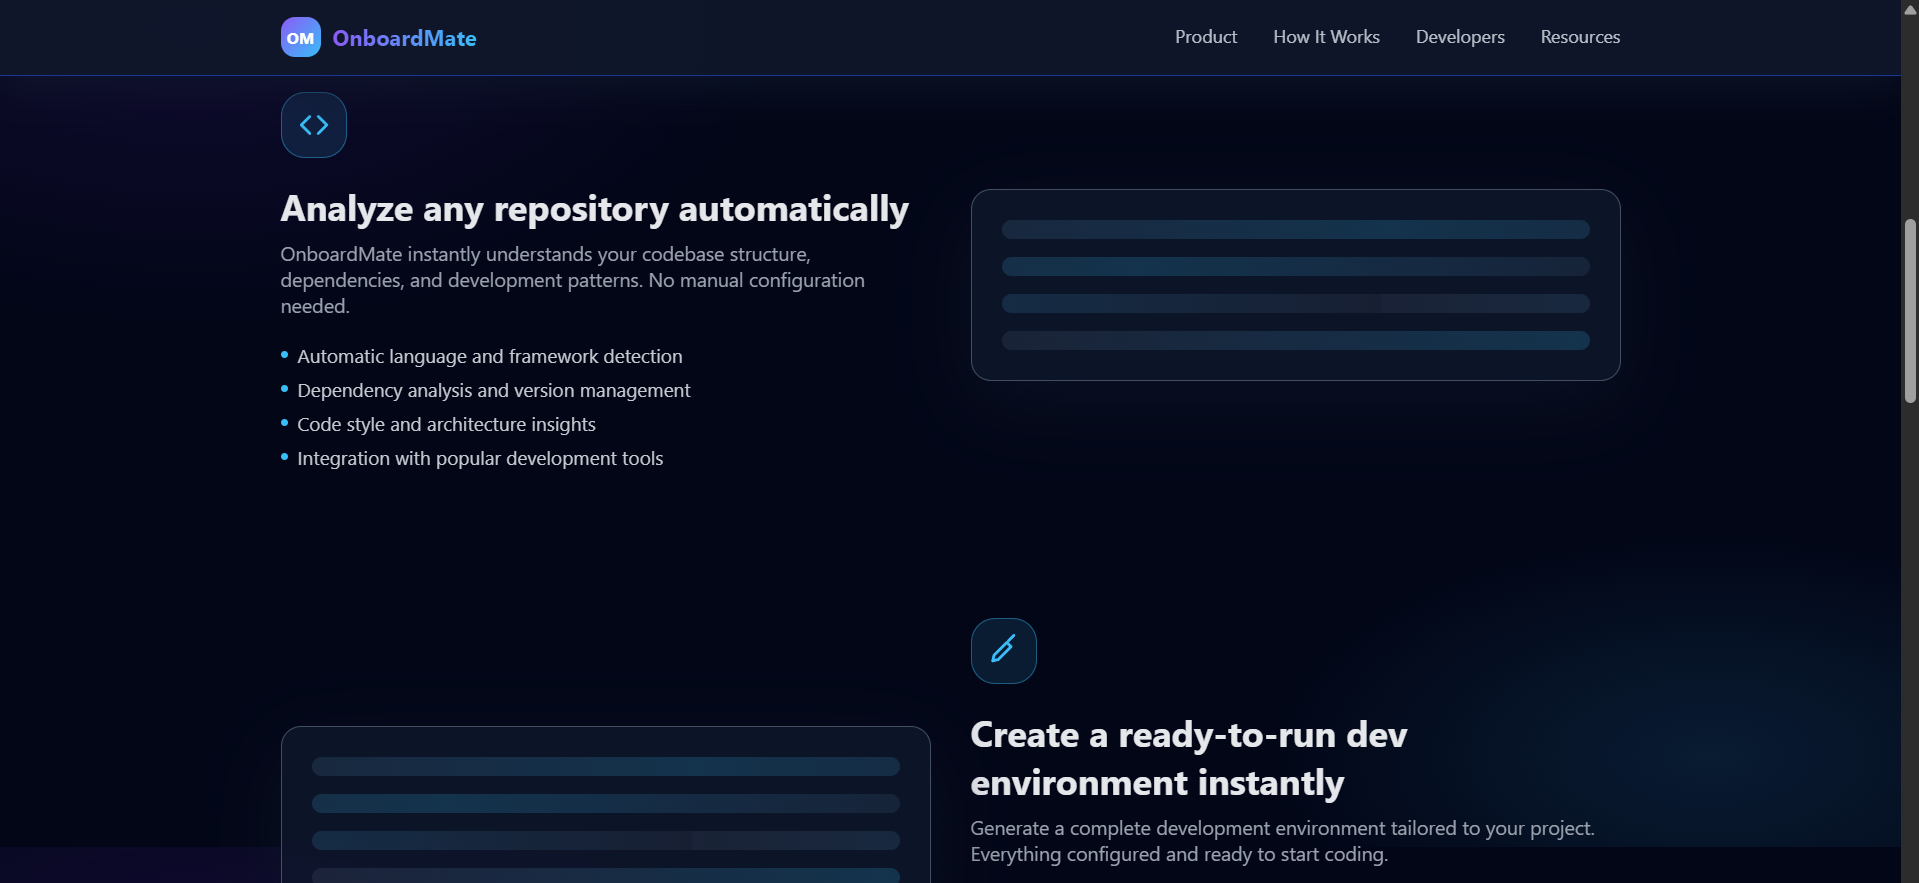
Task: Click the Create a ready-to-run dev environment heading
Action: tap(1189, 759)
